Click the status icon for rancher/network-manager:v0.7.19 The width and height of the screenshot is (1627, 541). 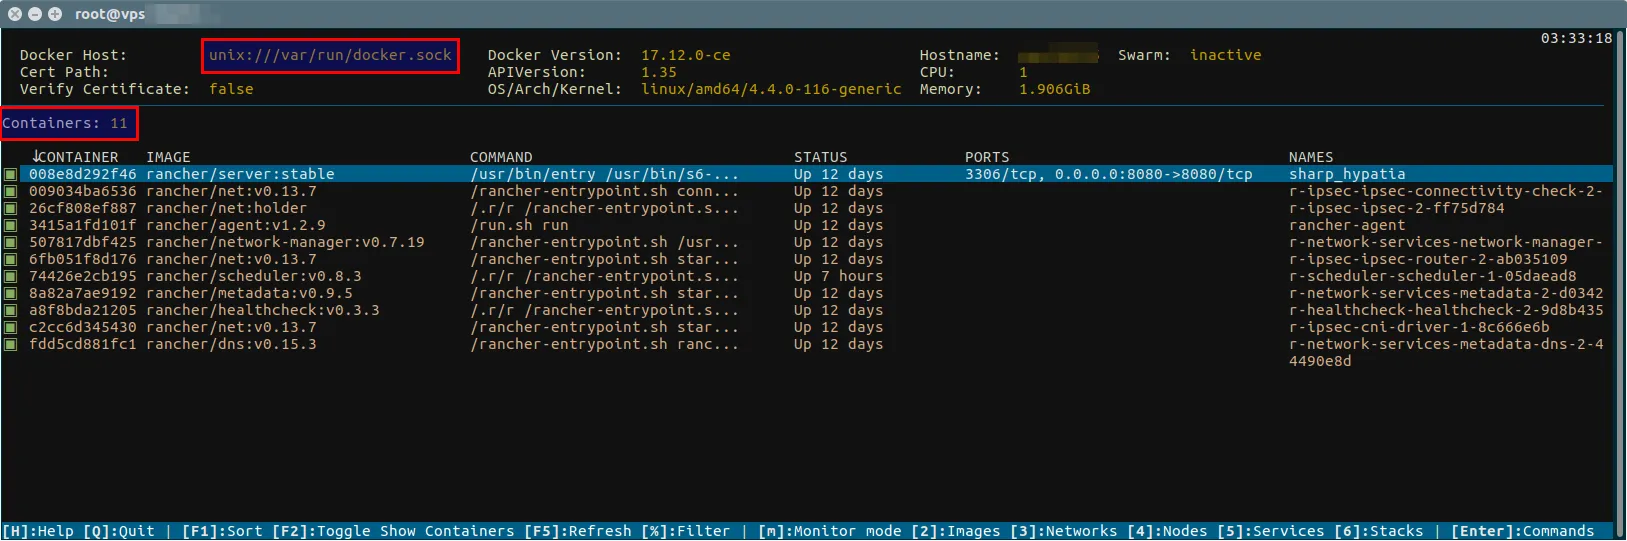tap(11, 243)
